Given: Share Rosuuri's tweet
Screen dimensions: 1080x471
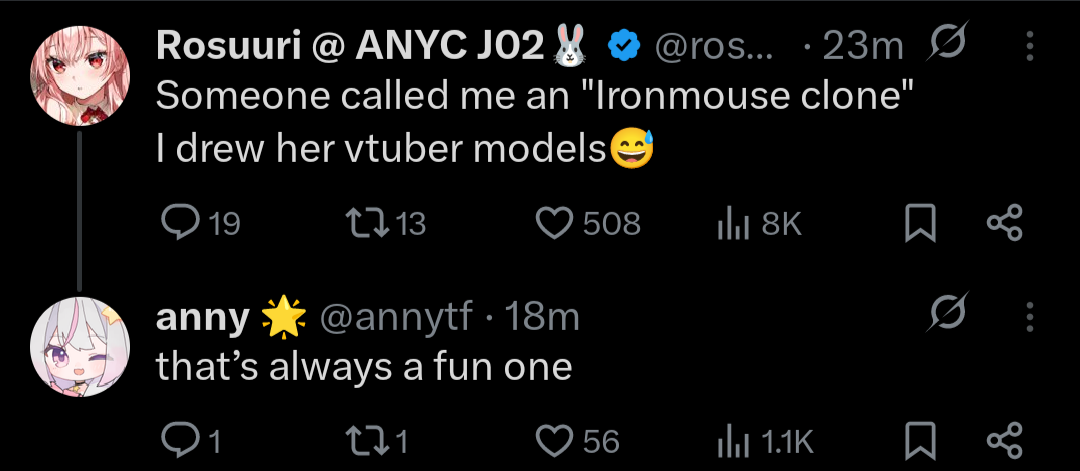Looking at the screenshot, I should (1005, 223).
